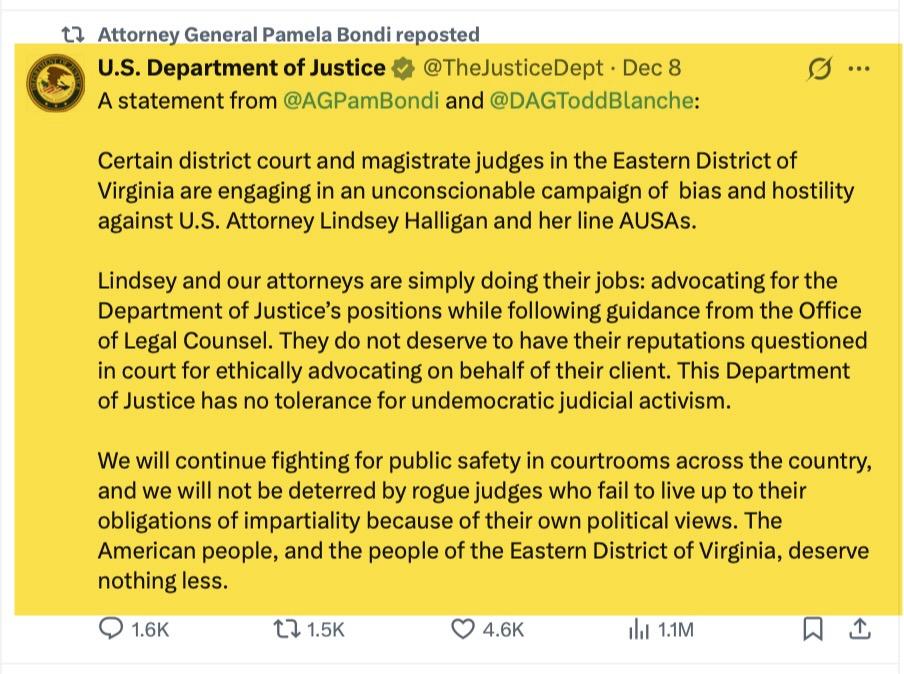Open the three-dot more options menu
The width and height of the screenshot is (904, 674).
click(858, 69)
